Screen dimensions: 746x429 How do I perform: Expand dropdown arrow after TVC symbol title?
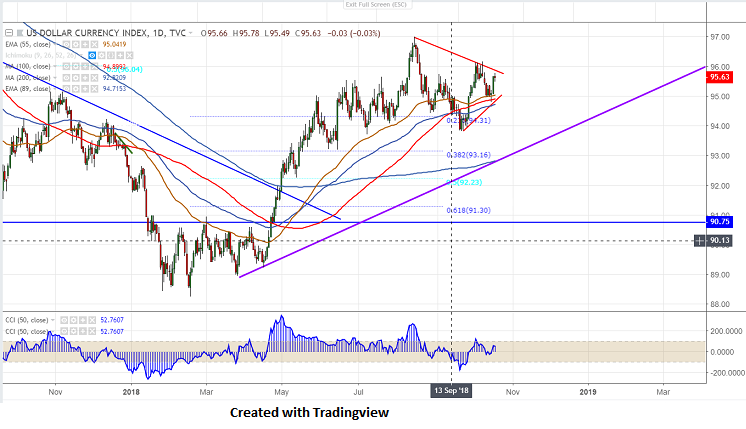(x=190, y=33)
